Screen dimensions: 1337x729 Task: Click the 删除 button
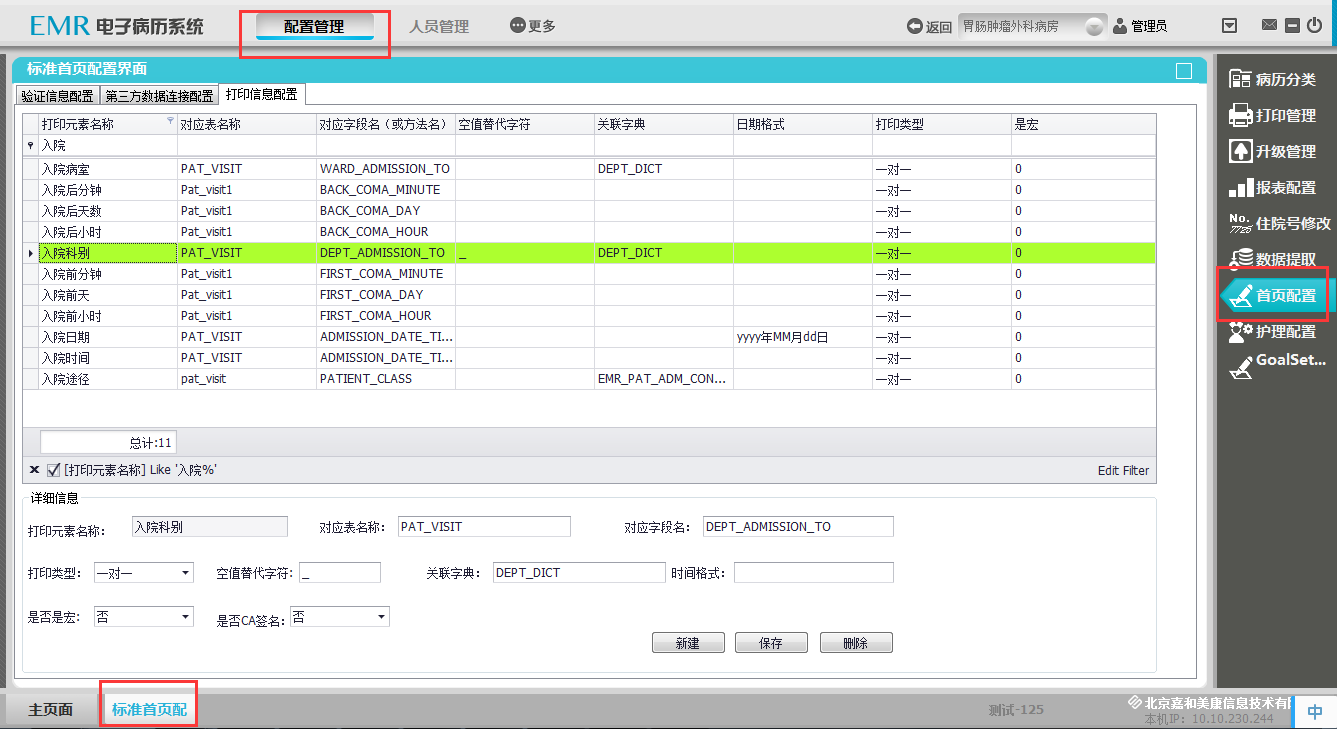[x=856, y=643]
